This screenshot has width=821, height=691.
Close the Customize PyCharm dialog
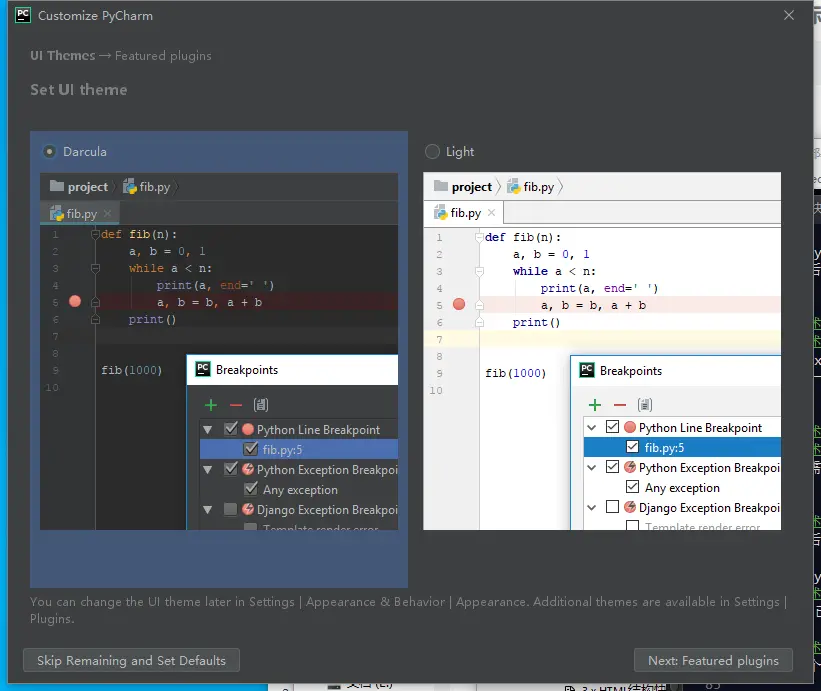click(x=789, y=15)
